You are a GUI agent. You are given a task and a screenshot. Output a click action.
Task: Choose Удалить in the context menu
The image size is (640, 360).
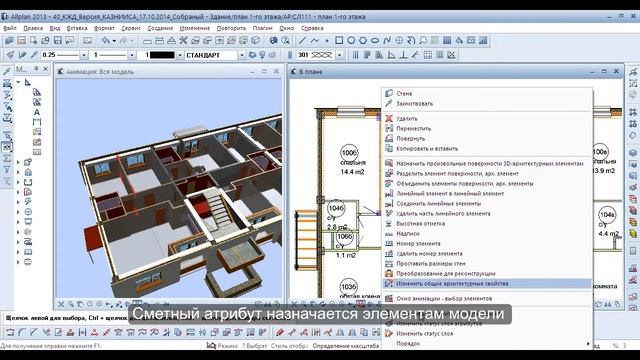click(x=487, y=118)
